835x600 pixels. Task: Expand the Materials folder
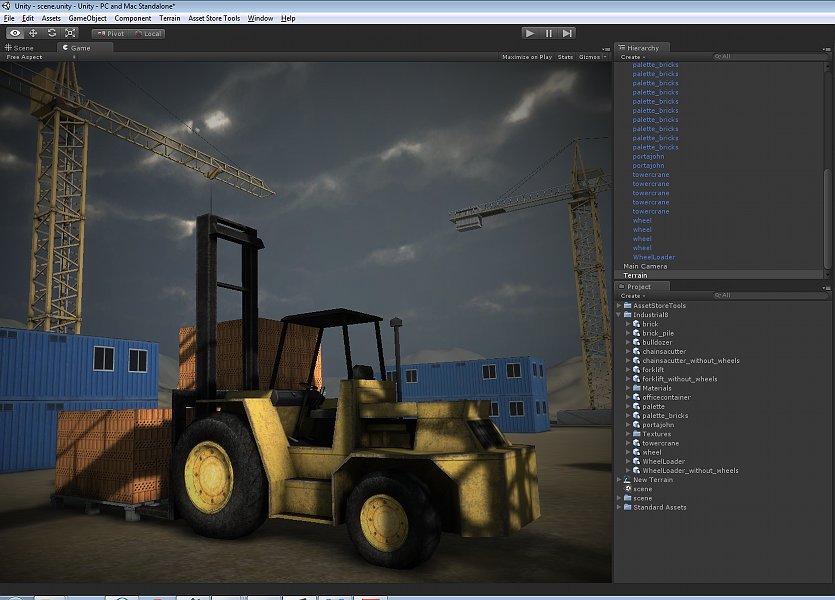(x=628, y=388)
